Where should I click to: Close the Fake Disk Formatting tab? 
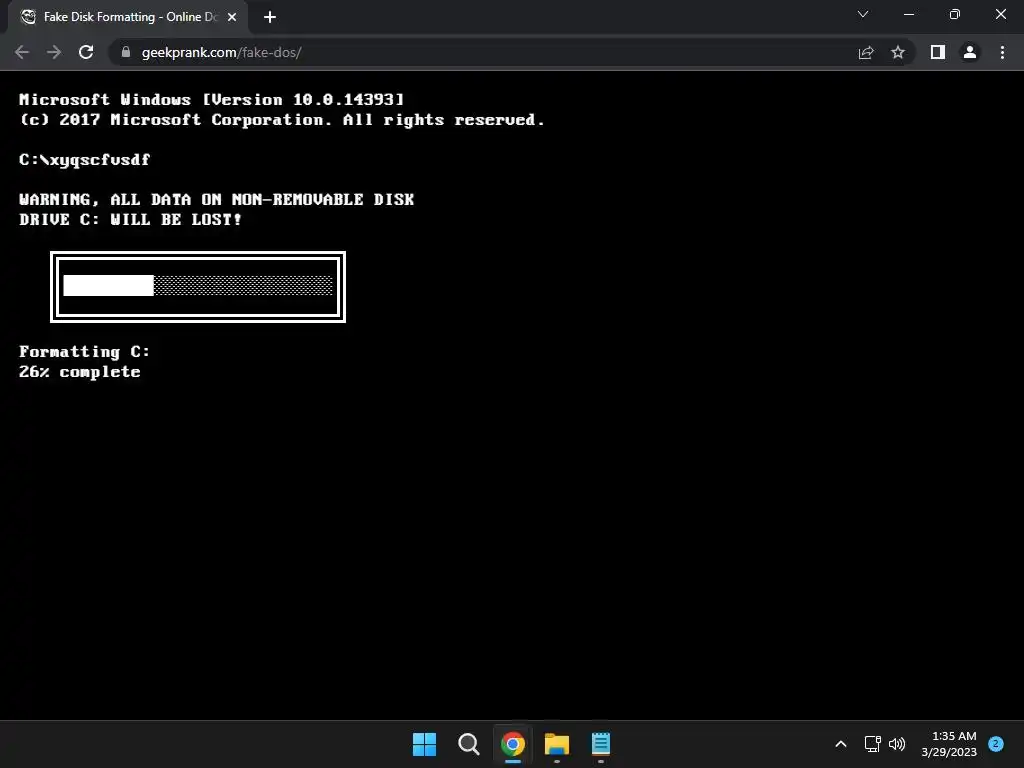[x=232, y=17]
